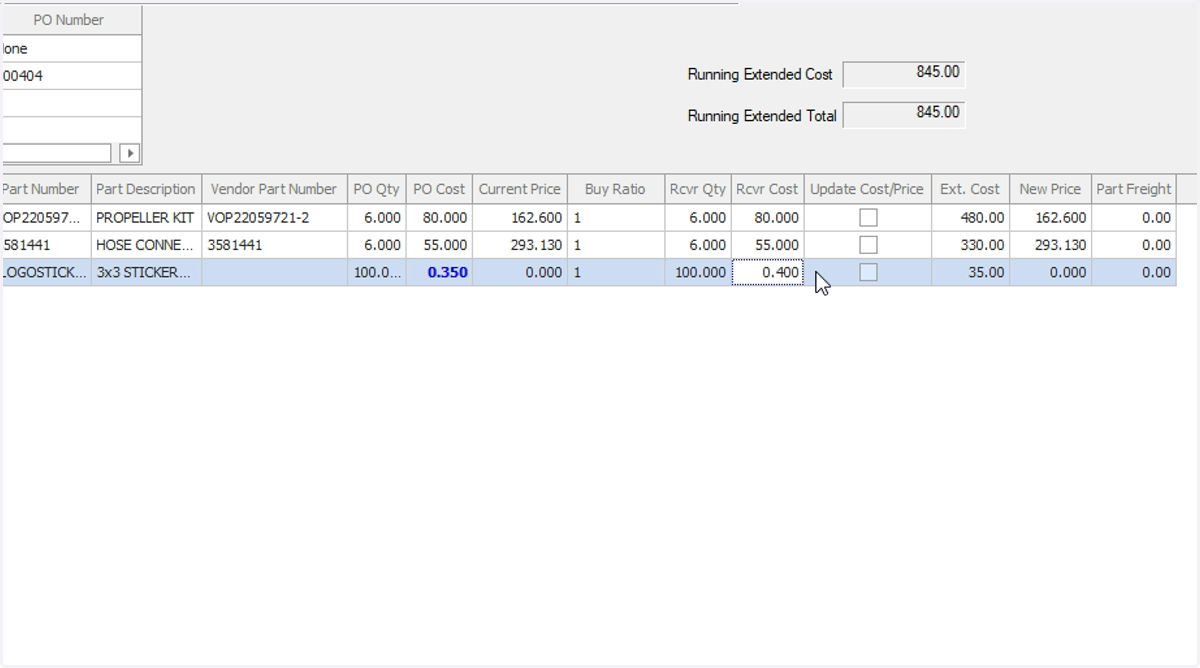Screen dimensions: 1200x668
Task: Select the PO Number row 00404
Action: (70, 76)
